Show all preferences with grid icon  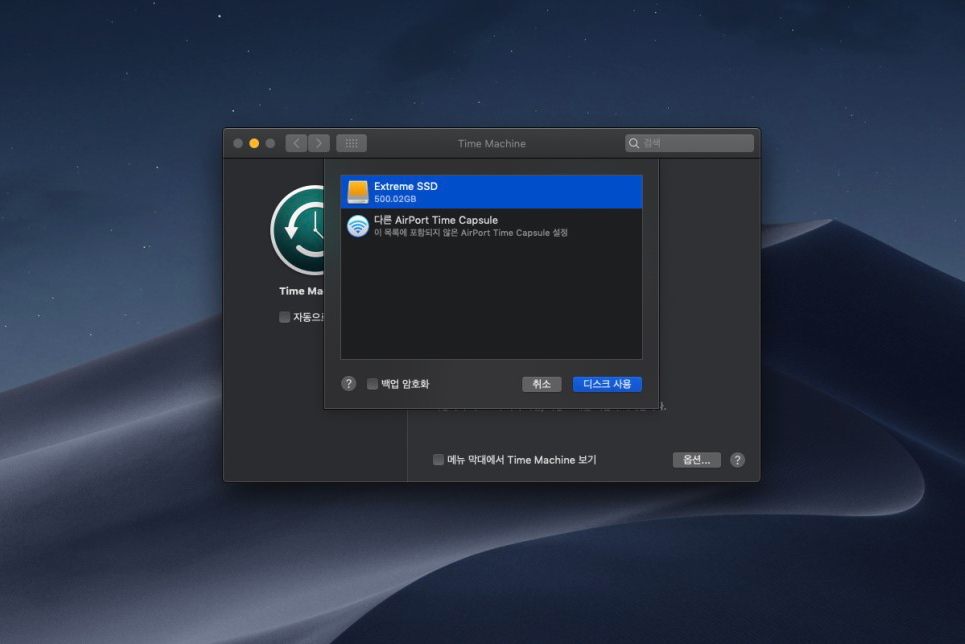tap(351, 143)
